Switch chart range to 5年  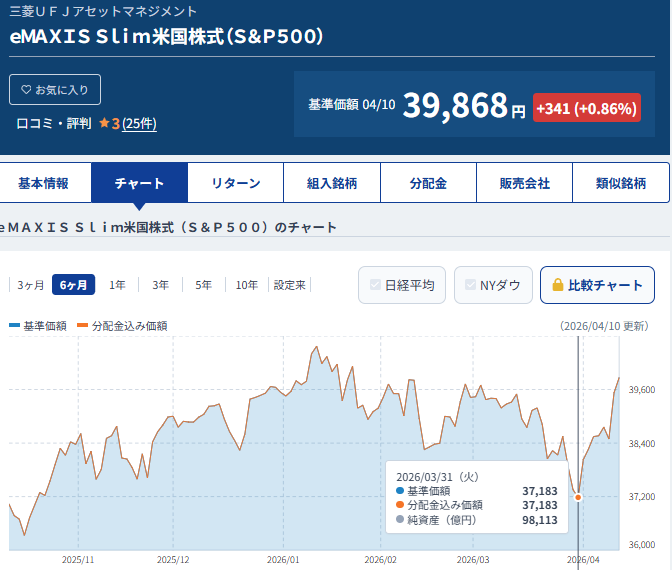(204, 285)
